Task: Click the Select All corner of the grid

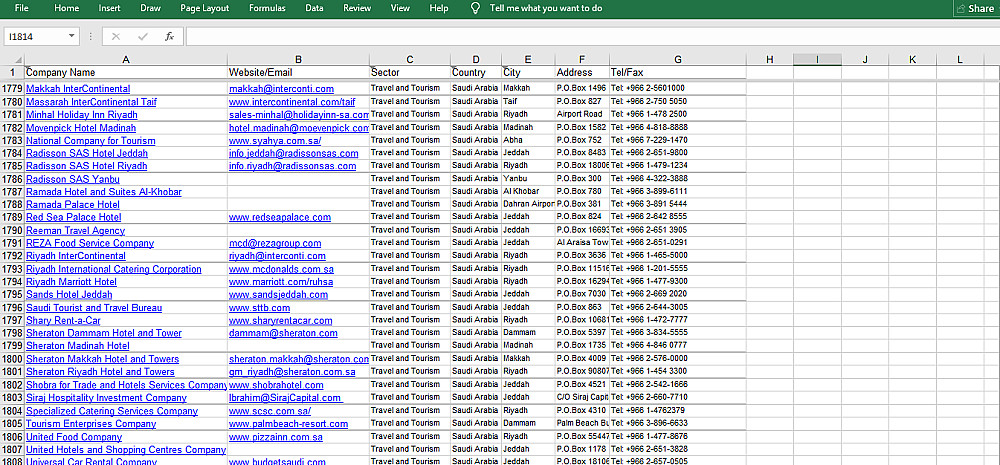Action: click(11, 59)
